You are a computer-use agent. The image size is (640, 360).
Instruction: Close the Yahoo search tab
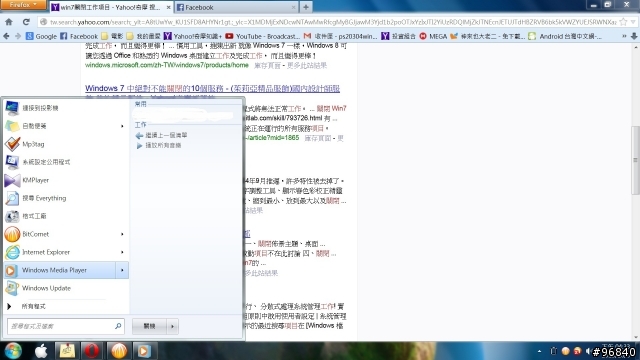point(168,7)
